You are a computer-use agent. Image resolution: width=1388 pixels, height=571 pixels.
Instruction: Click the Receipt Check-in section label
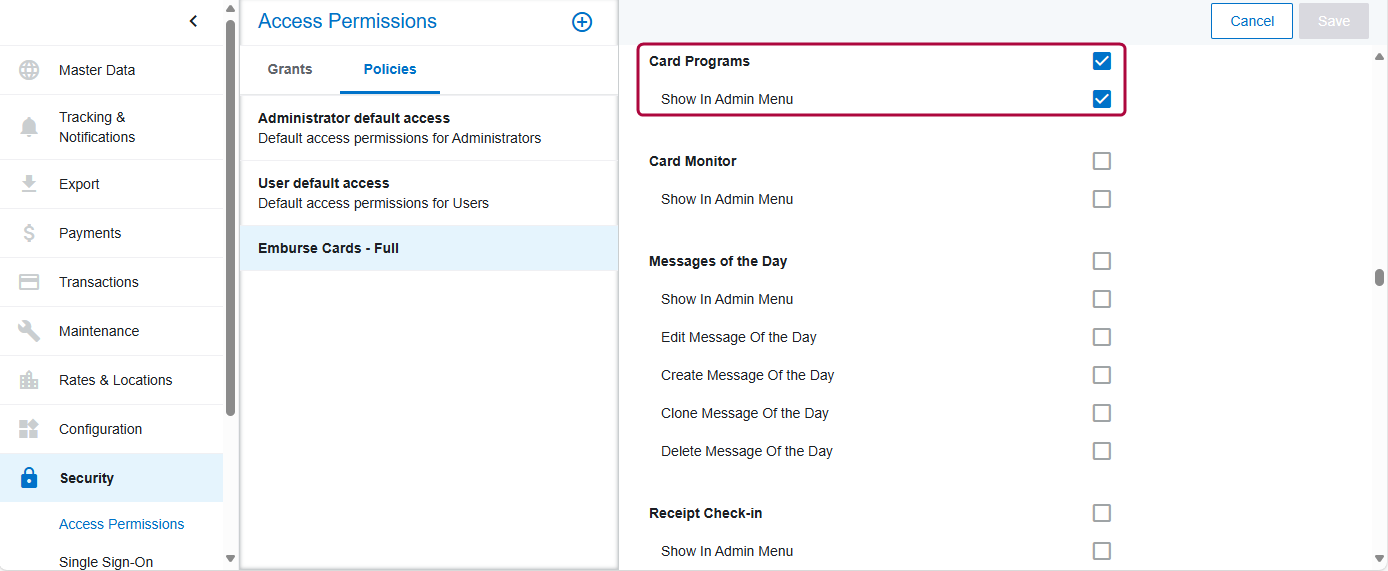point(706,513)
